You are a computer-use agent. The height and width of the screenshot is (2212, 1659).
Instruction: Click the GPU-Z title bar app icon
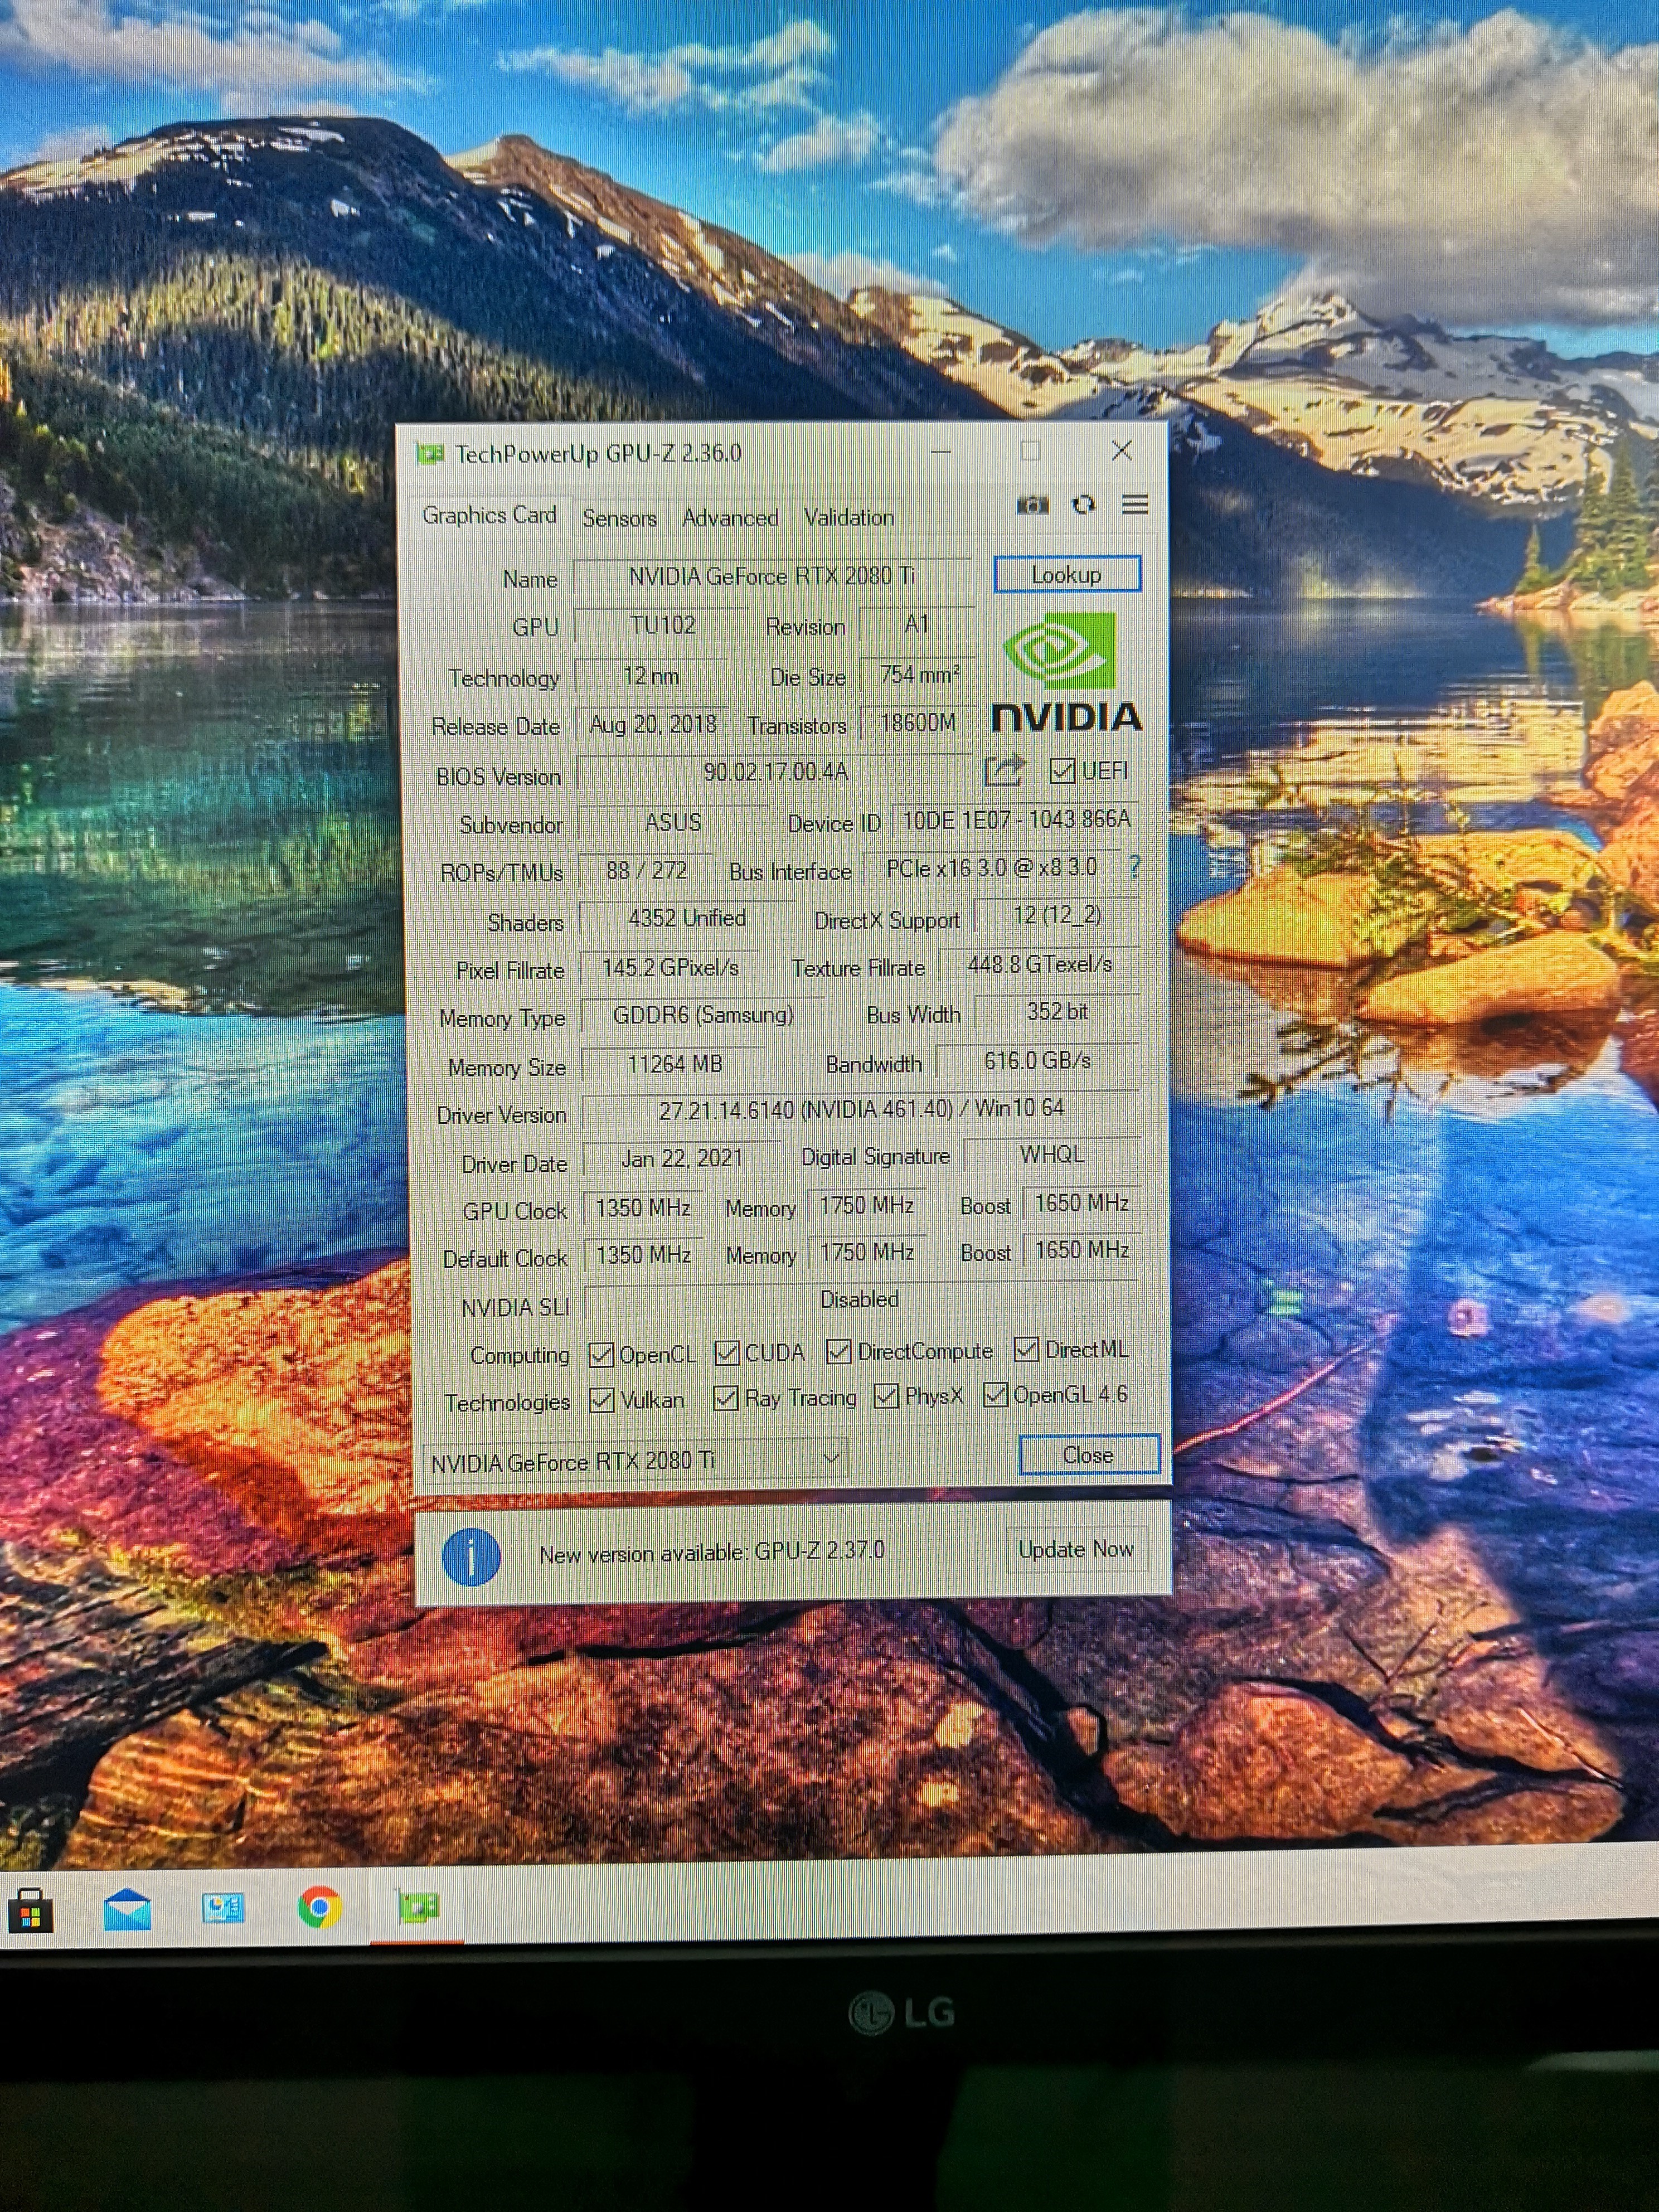[x=430, y=454]
